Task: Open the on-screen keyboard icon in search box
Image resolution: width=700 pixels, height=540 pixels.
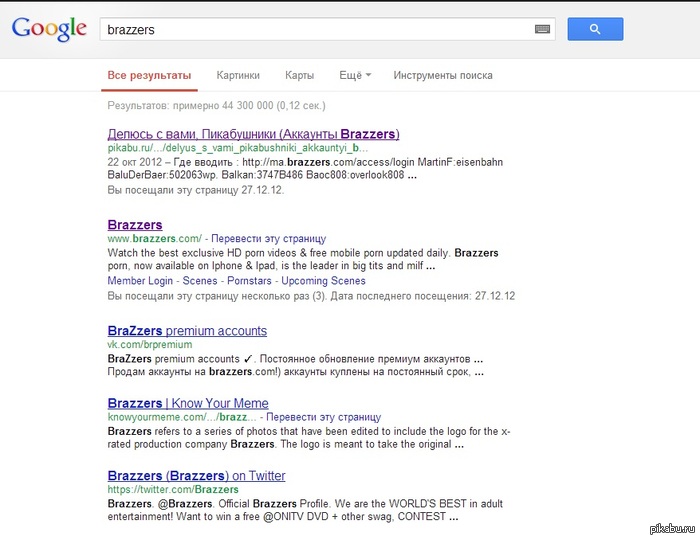Action: pyautogui.click(x=542, y=29)
